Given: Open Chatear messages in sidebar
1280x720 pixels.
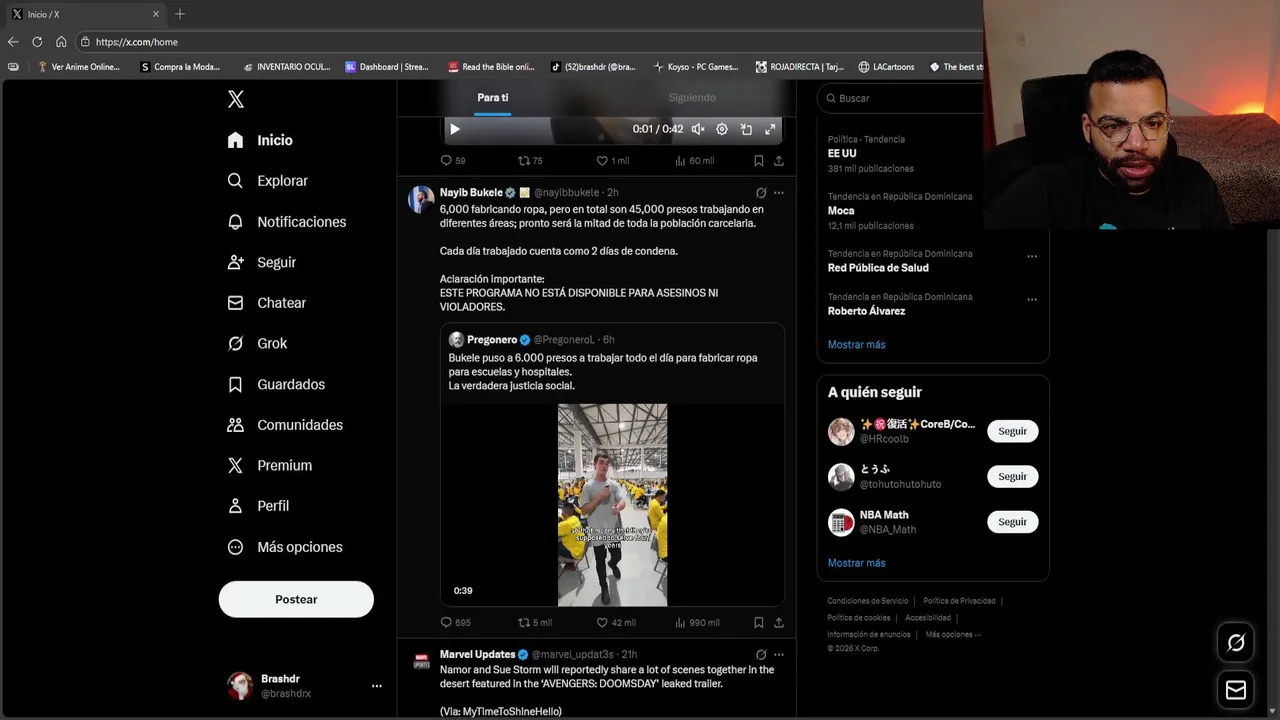Looking at the screenshot, I should tap(266, 303).
